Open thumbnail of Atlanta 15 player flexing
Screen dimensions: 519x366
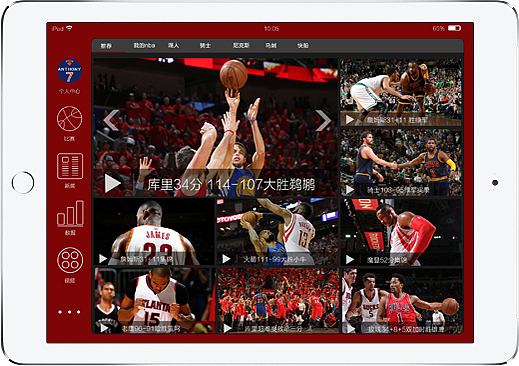(x=154, y=301)
